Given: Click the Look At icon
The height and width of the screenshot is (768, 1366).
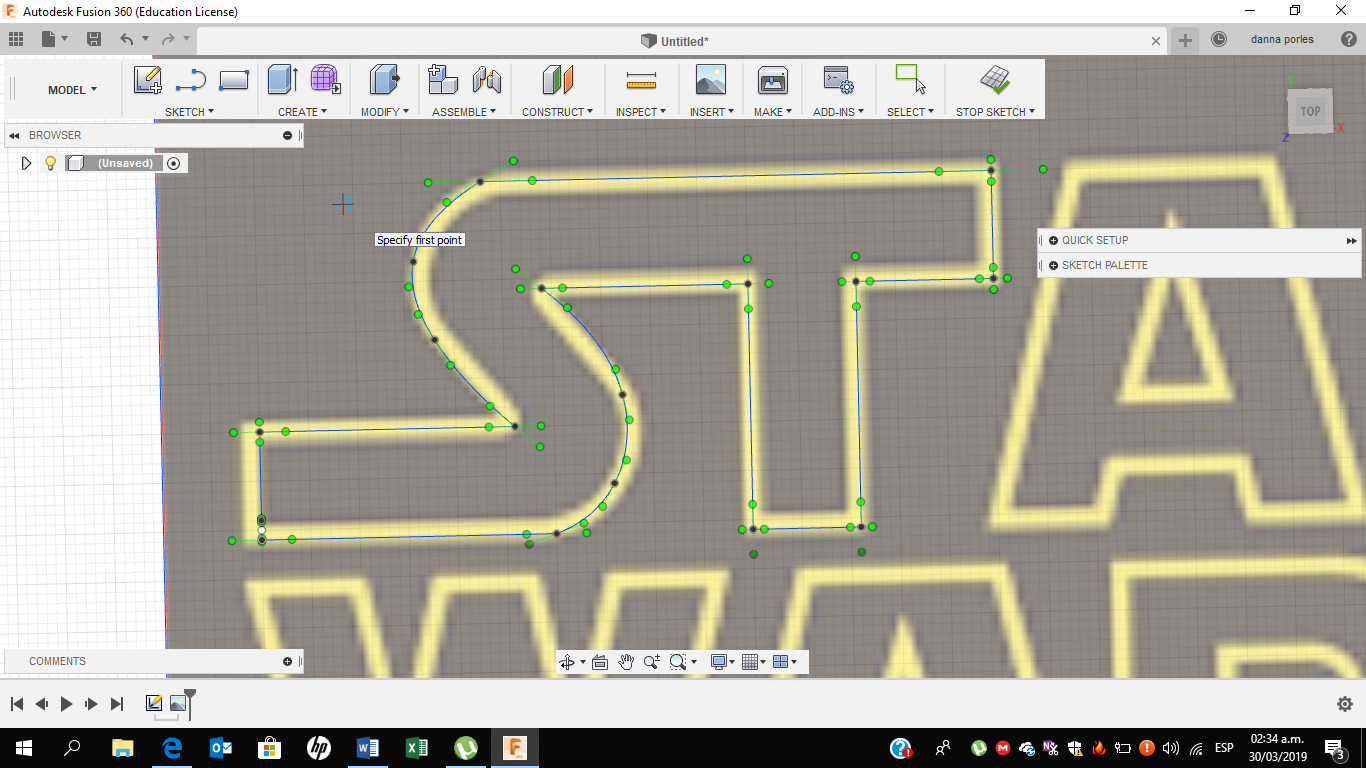Looking at the screenshot, I should 600,661.
